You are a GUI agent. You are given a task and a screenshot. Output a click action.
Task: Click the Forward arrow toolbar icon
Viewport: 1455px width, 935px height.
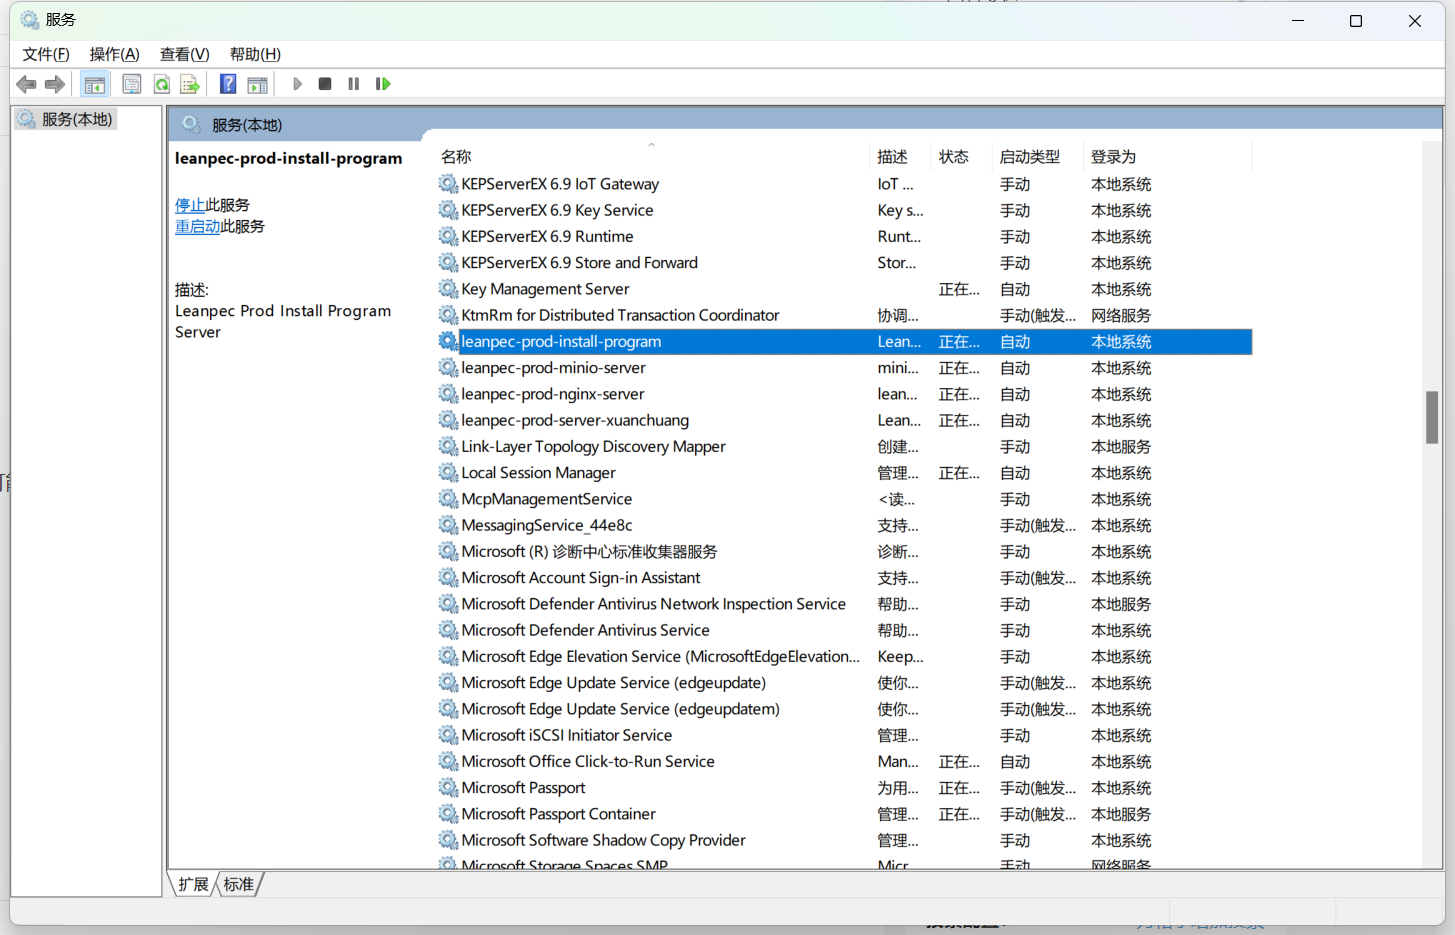55,84
